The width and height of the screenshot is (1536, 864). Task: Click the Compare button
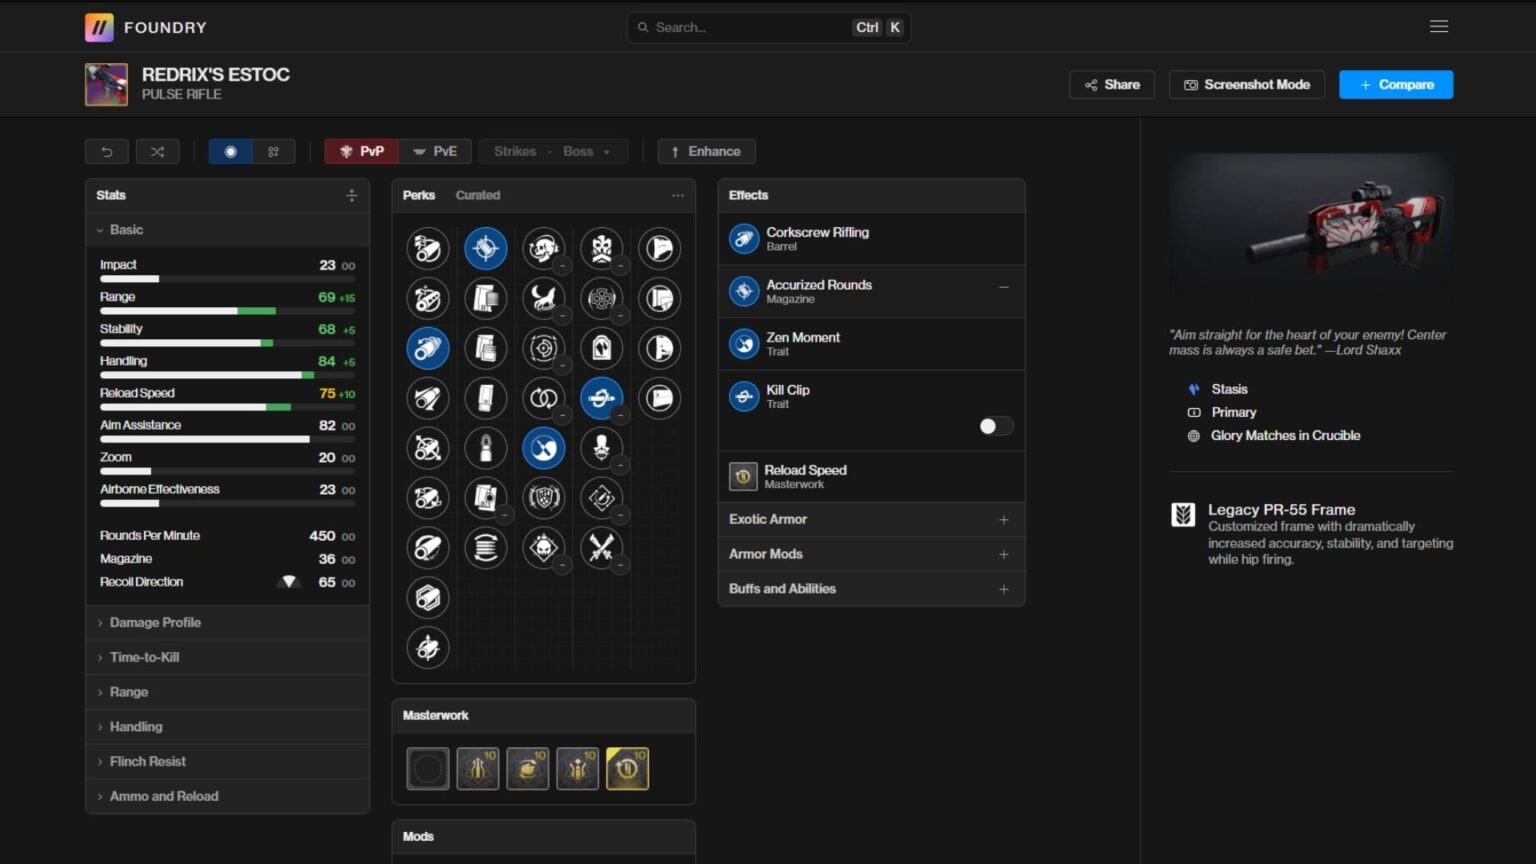coord(1395,85)
